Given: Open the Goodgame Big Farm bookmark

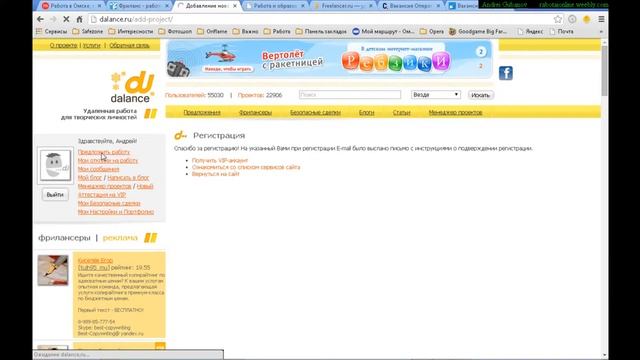Looking at the screenshot, I should coord(478,31).
